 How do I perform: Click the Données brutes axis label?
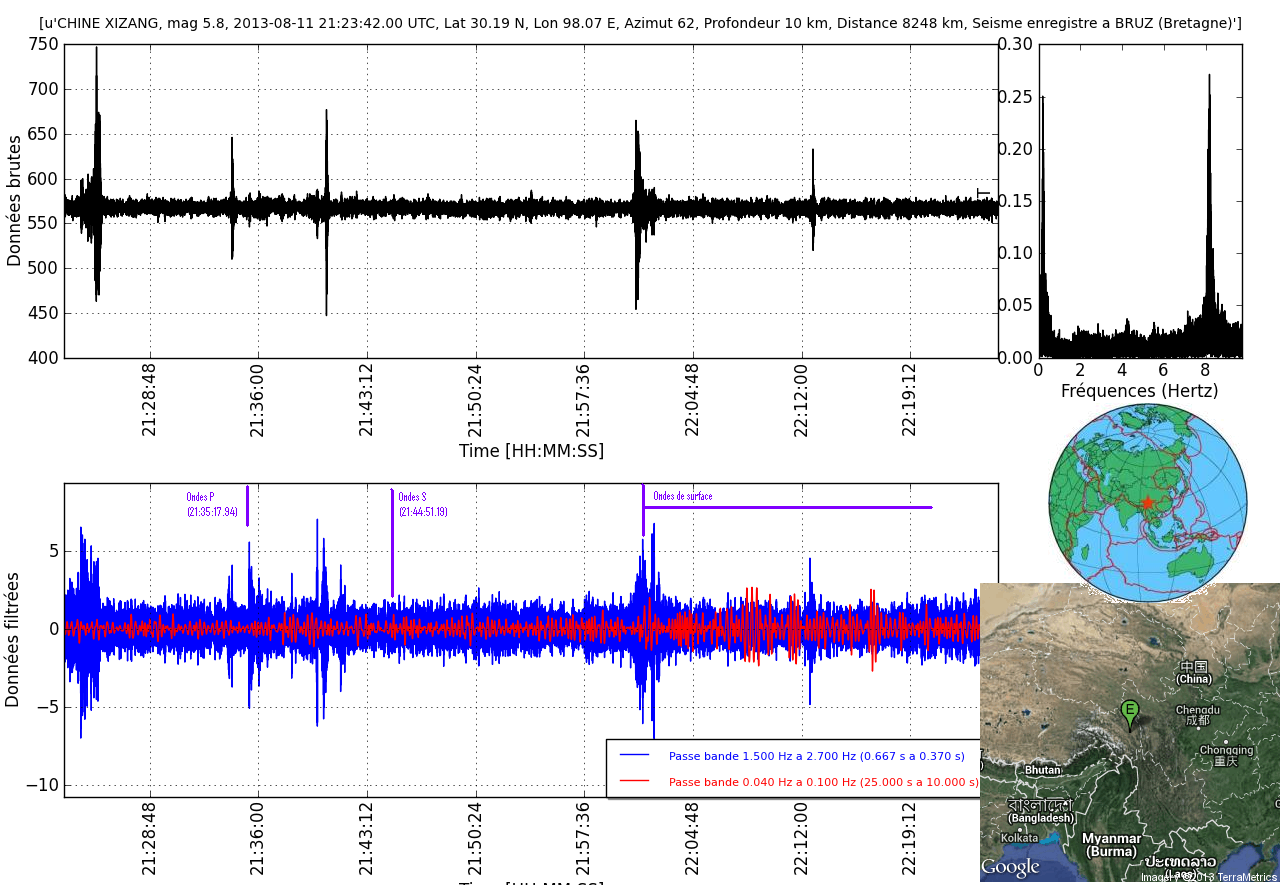(x=14, y=201)
